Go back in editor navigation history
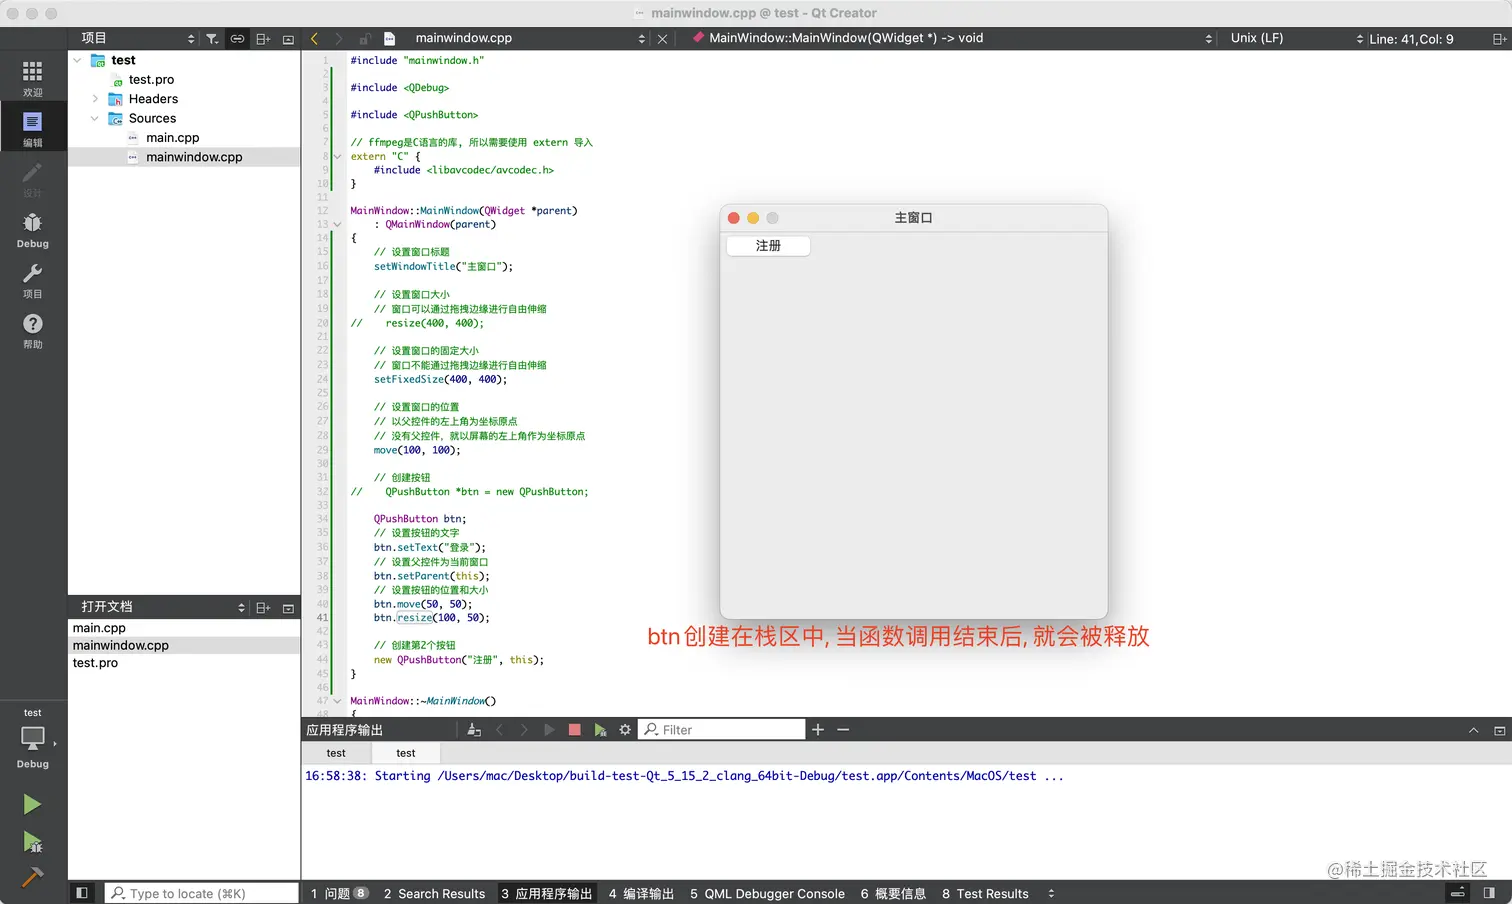 point(314,39)
